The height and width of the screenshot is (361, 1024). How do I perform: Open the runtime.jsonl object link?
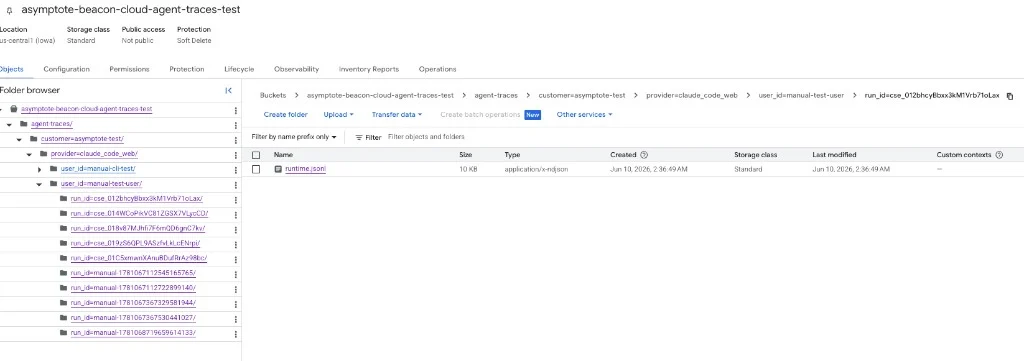tap(306, 169)
